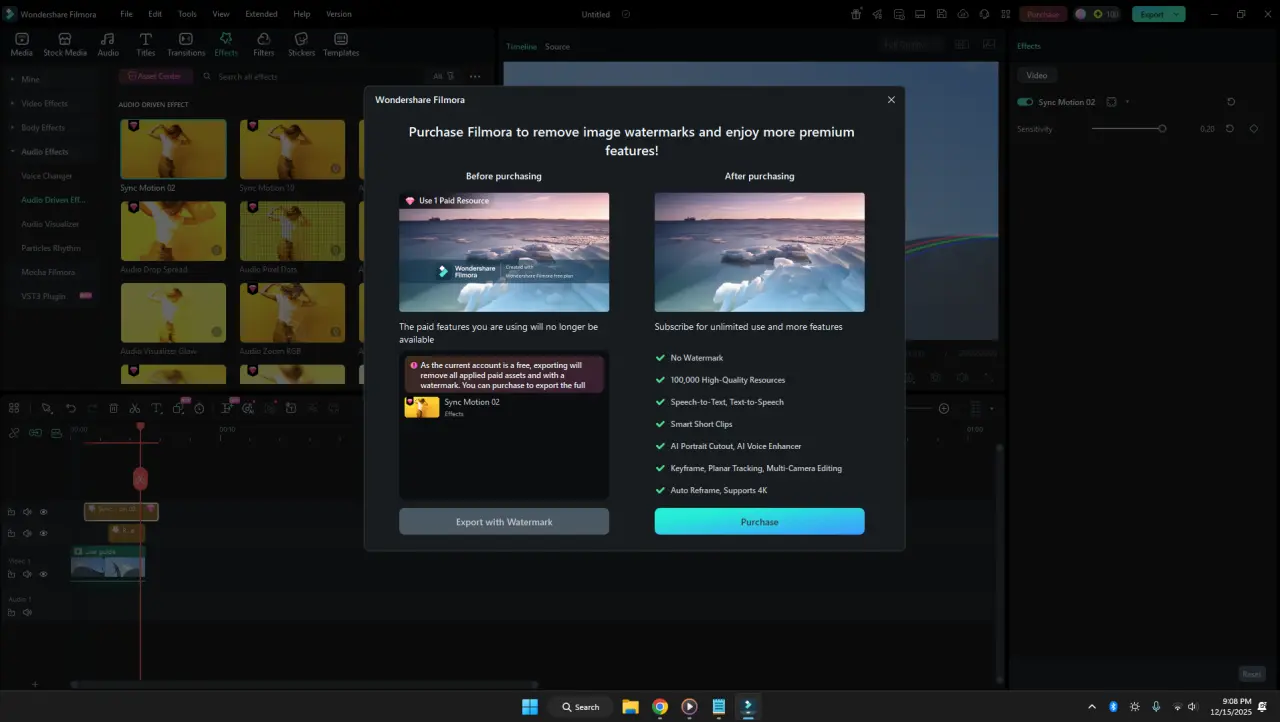Delete clip using the trash icon
The width and height of the screenshot is (1280, 722).
[x=113, y=408]
